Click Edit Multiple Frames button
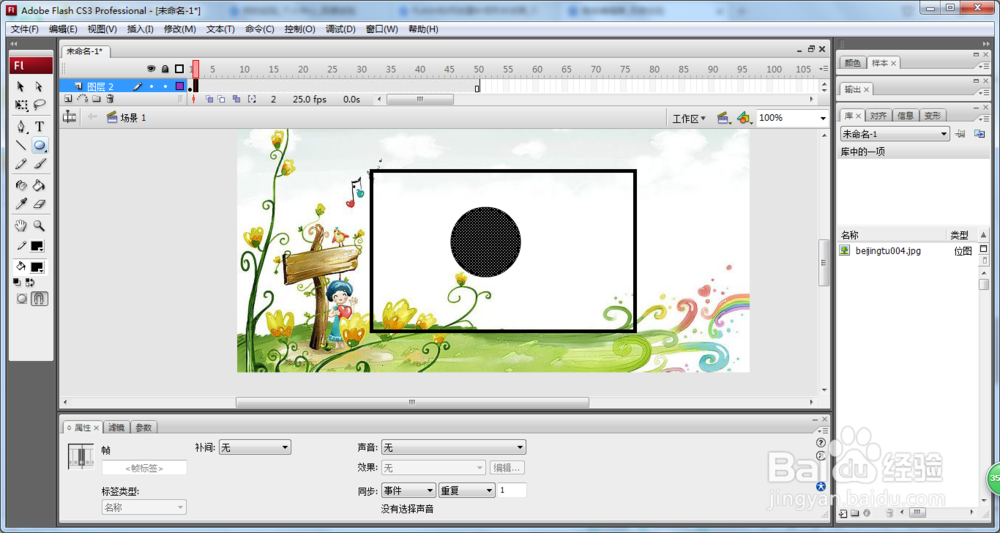The image size is (1000, 533). [237, 99]
